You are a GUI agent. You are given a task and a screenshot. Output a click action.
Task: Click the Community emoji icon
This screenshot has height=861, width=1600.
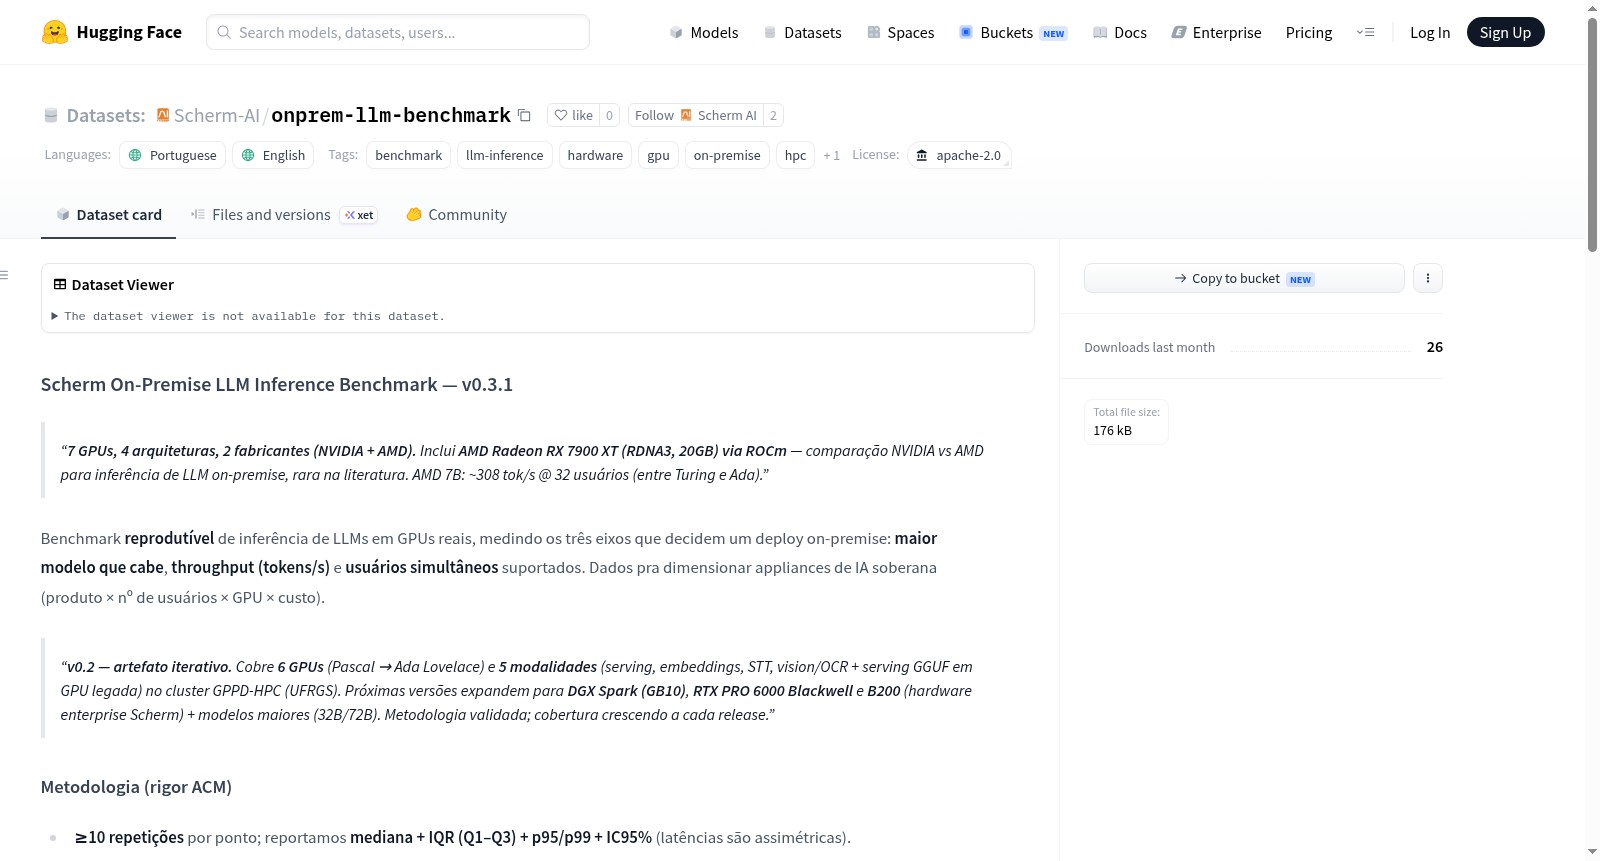(x=414, y=214)
